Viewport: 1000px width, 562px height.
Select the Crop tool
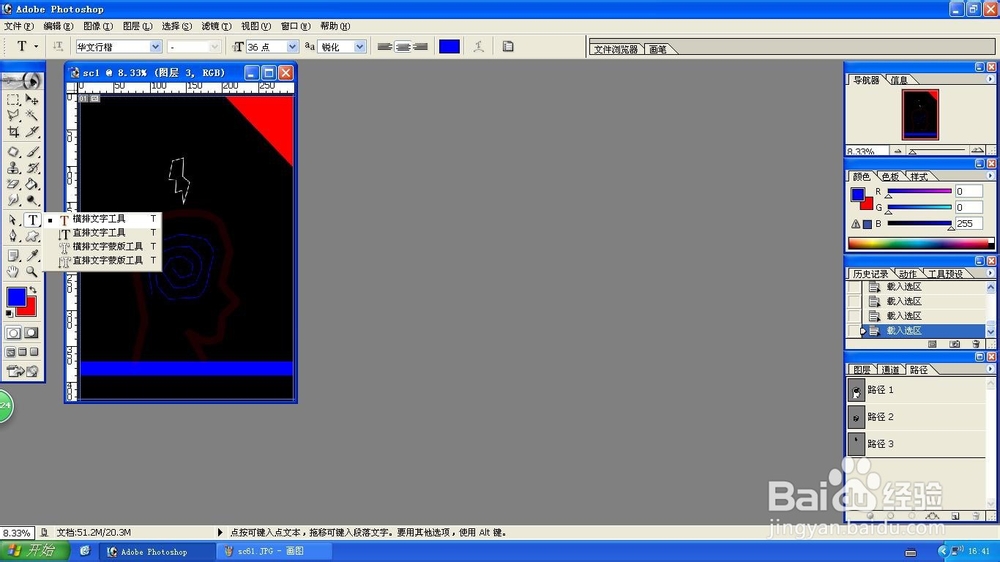pos(13,131)
